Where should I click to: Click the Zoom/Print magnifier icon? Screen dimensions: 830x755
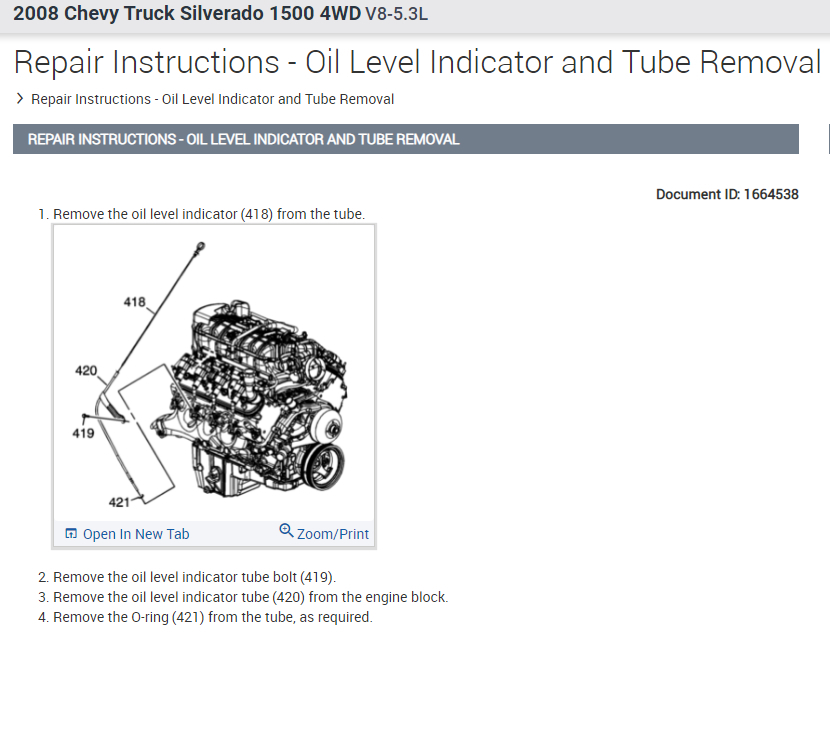pyautogui.click(x=286, y=530)
